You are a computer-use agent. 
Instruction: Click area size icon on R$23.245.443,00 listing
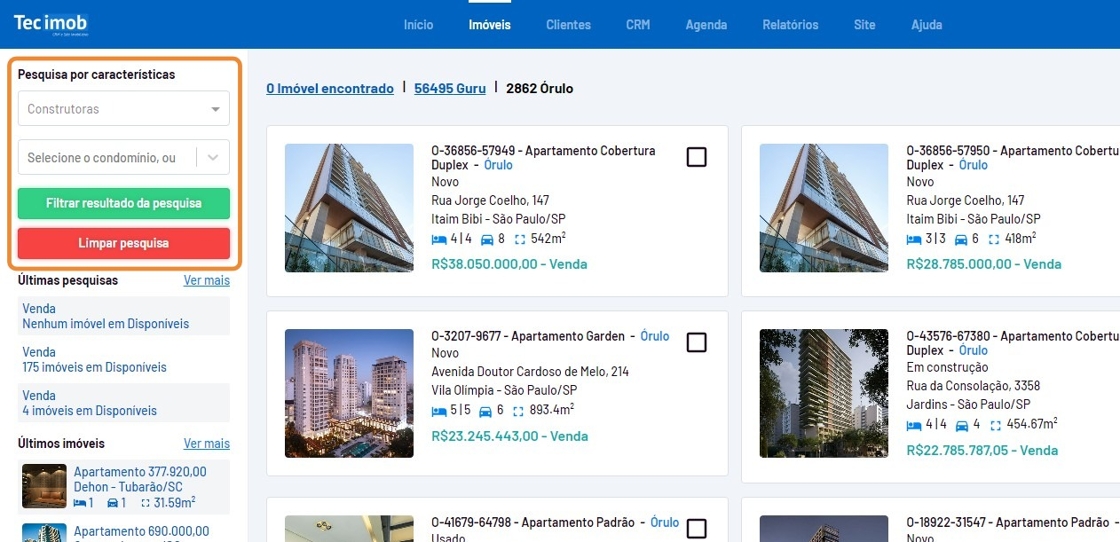[x=518, y=411]
